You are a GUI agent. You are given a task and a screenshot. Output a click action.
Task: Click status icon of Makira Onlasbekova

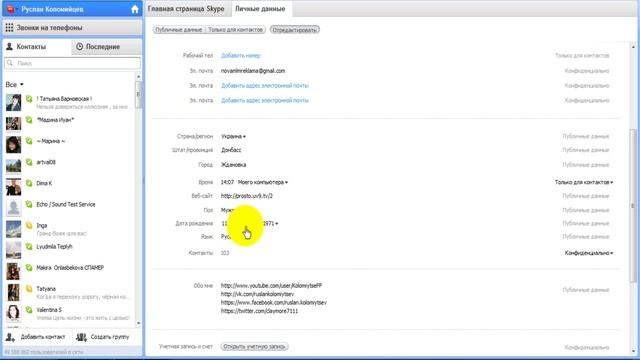click(29, 268)
